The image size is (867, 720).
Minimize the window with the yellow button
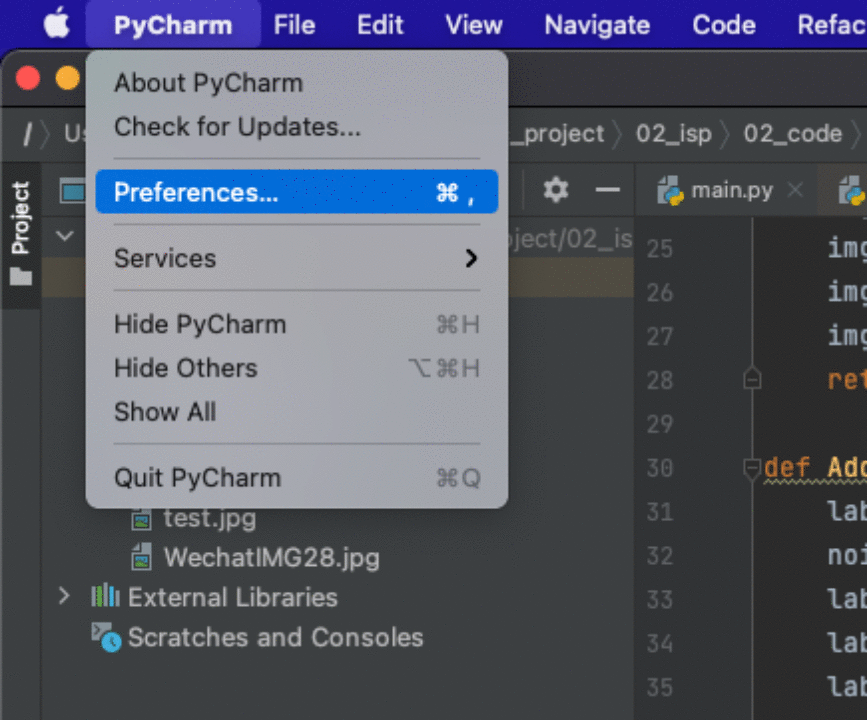pos(67,78)
